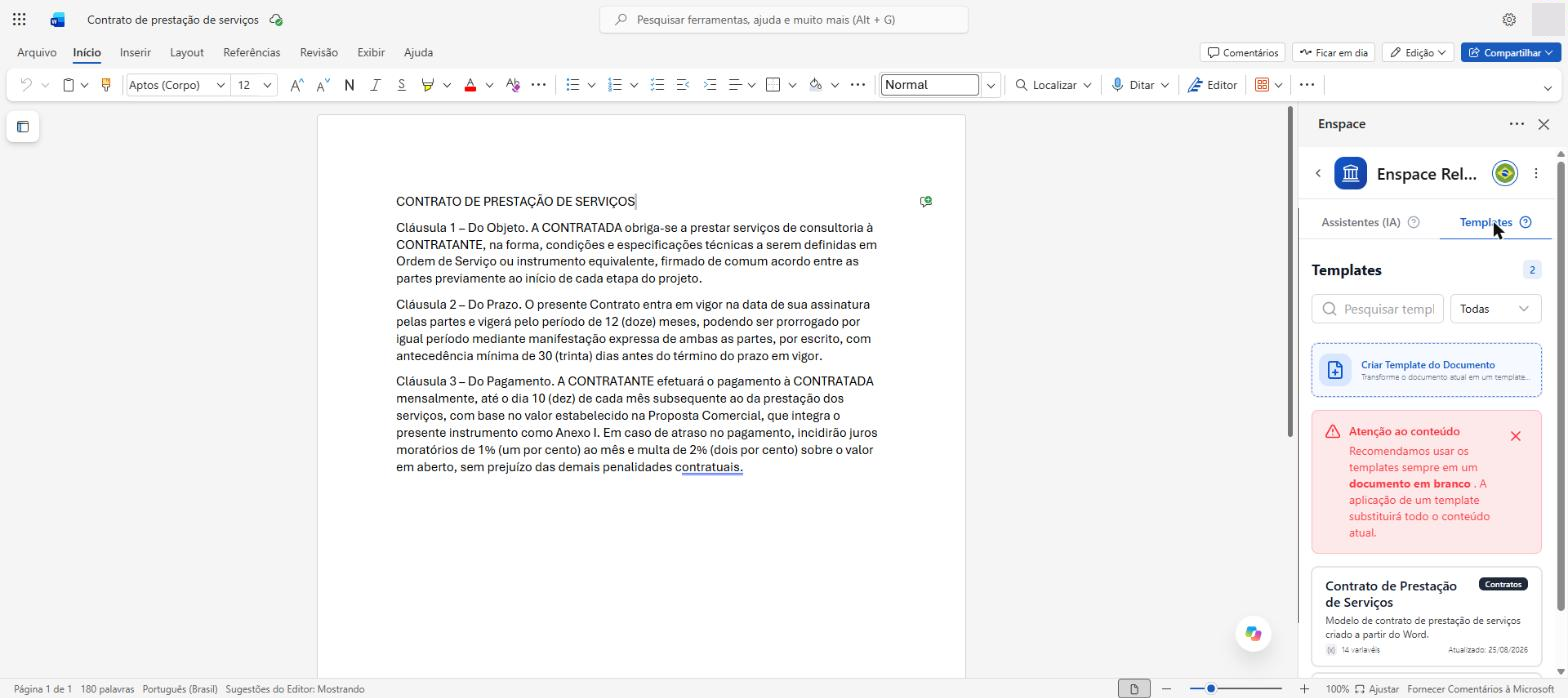Viewport: 1568px width, 698px height.
Task: Open Enspace Rel... vertical dots menu
Action: pyautogui.click(x=1536, y=173)
